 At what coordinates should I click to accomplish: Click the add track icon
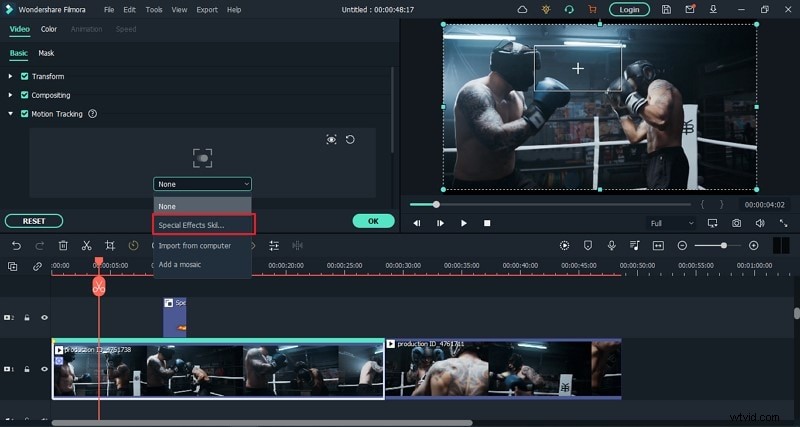[x=13, y=266]
